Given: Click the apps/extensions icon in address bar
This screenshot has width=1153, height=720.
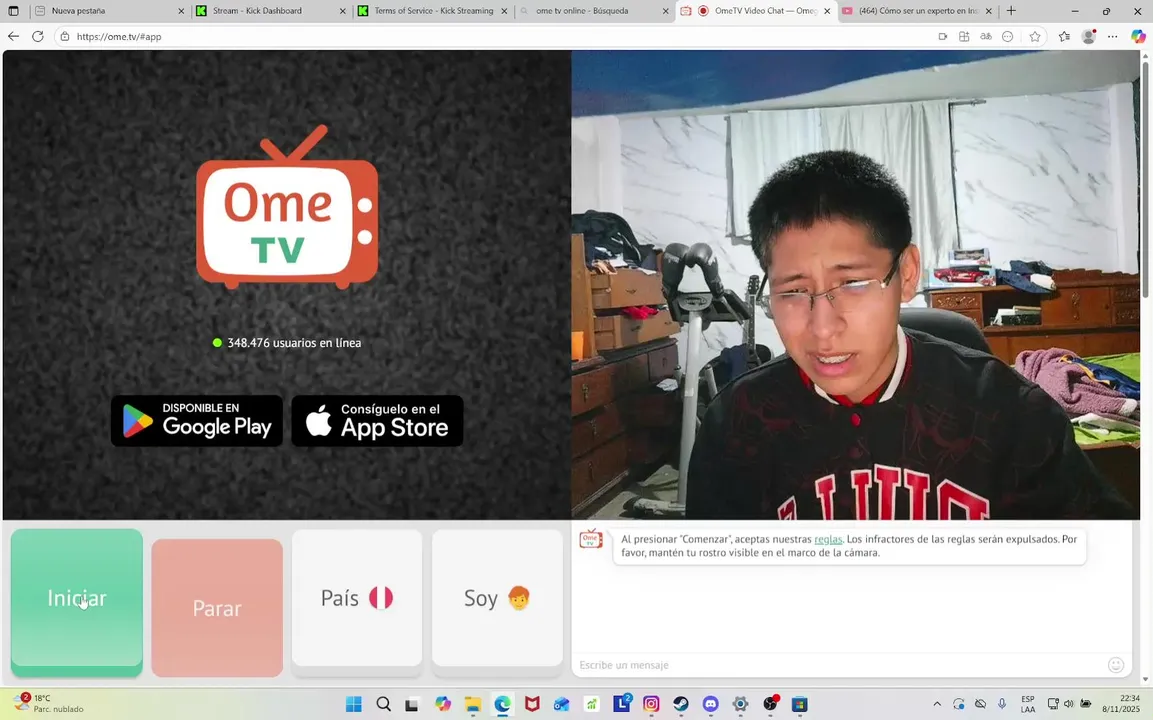Looking at the screenshot, I should click(964, 36).
